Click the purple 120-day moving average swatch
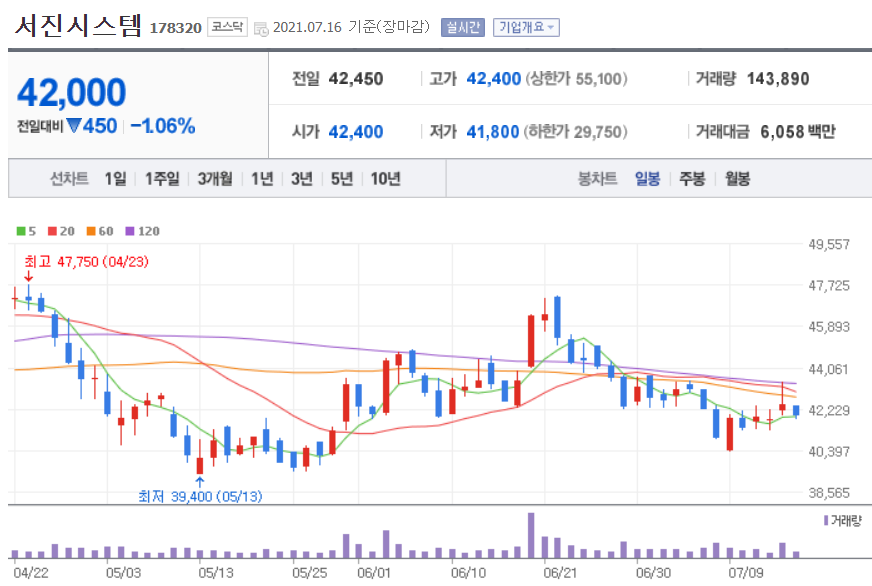This screenshot has width=872, height=586. (x=130, y=231)
